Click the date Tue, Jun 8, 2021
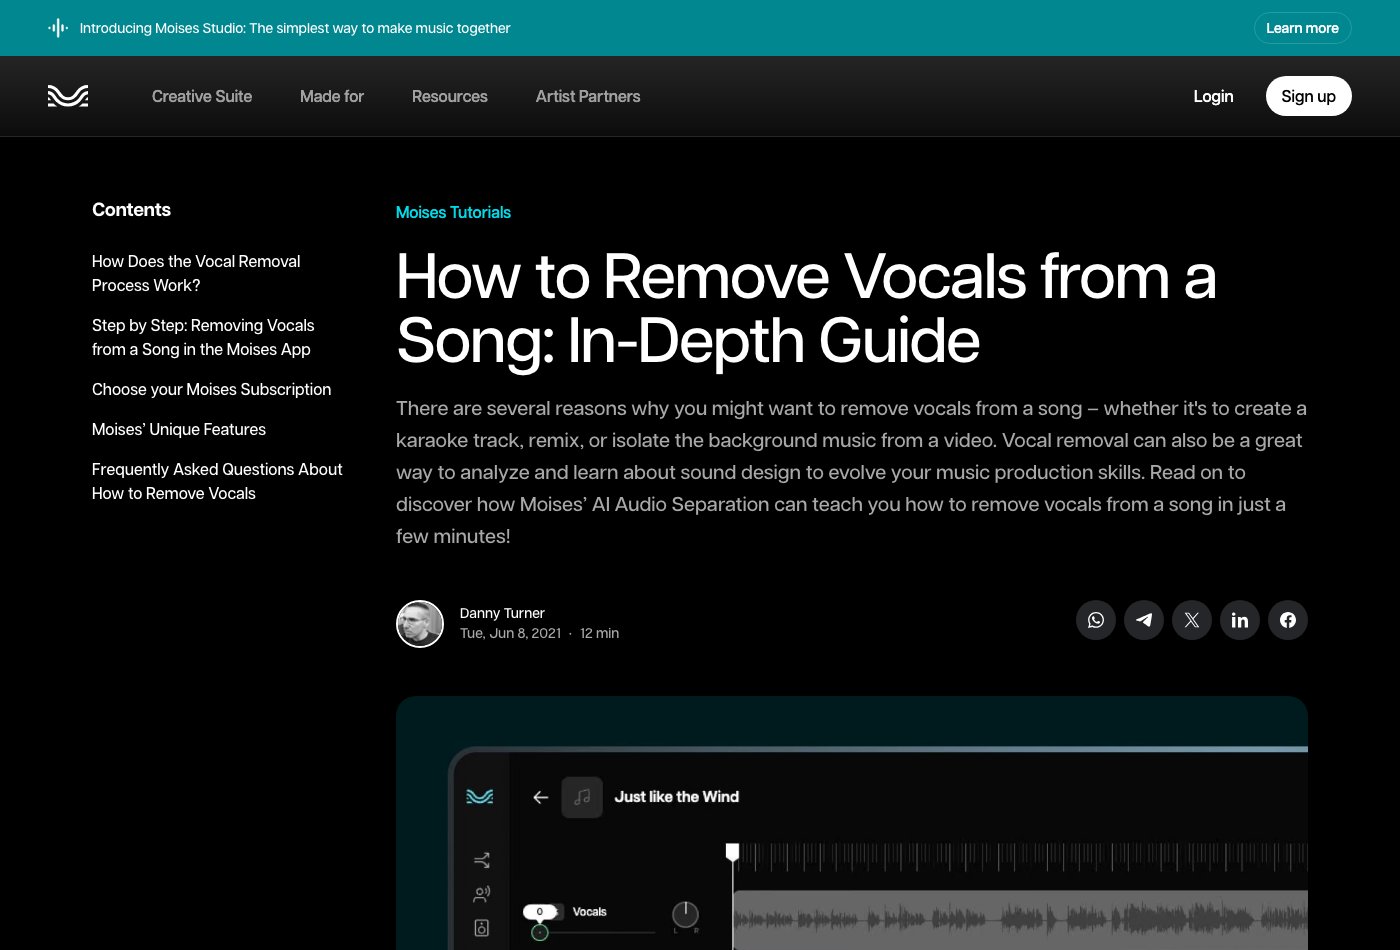 (510, 633)
